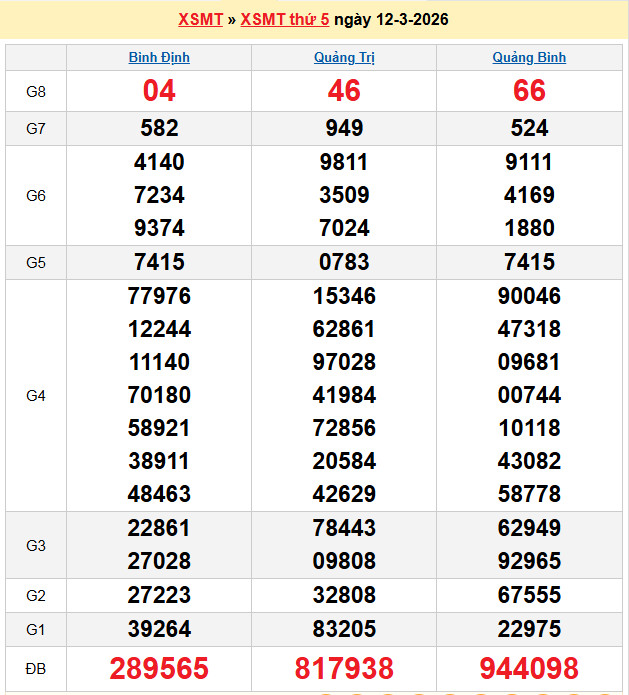Select the G8 result 46
Image resolution: width=629 pixels, height=695 pixels.
click(343, 91)
